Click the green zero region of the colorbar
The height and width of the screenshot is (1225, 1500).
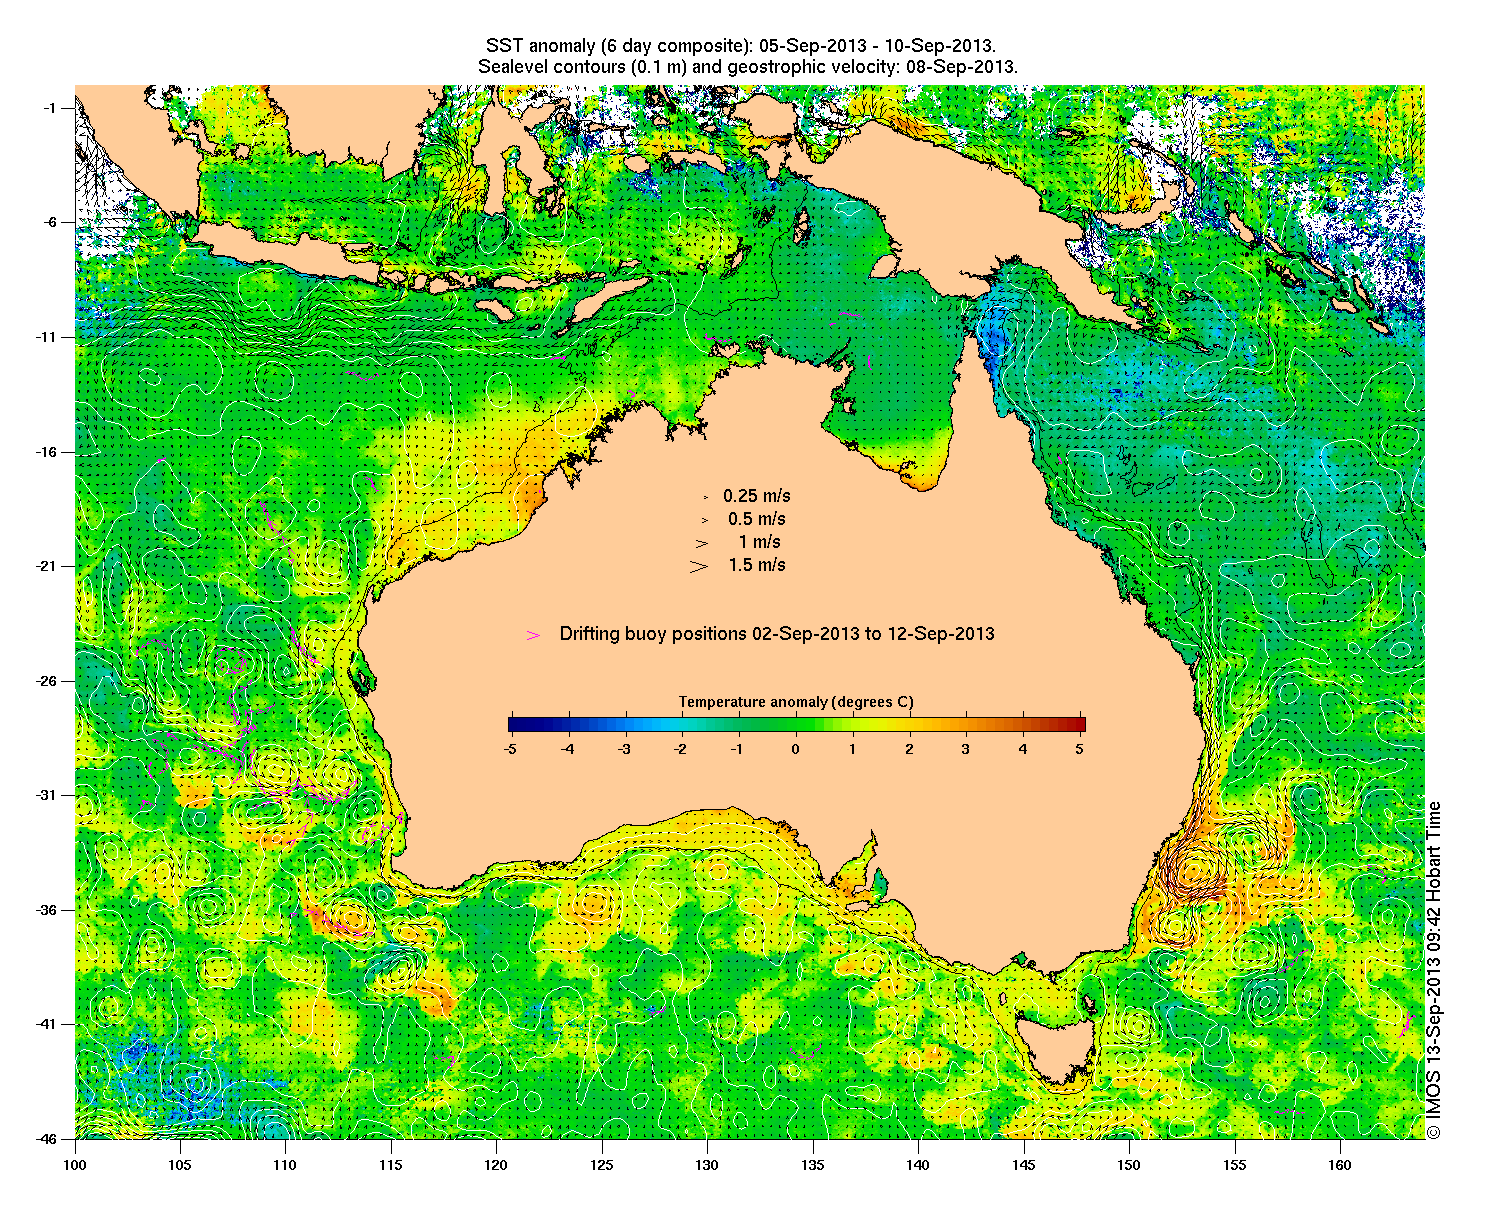[796, 725]
